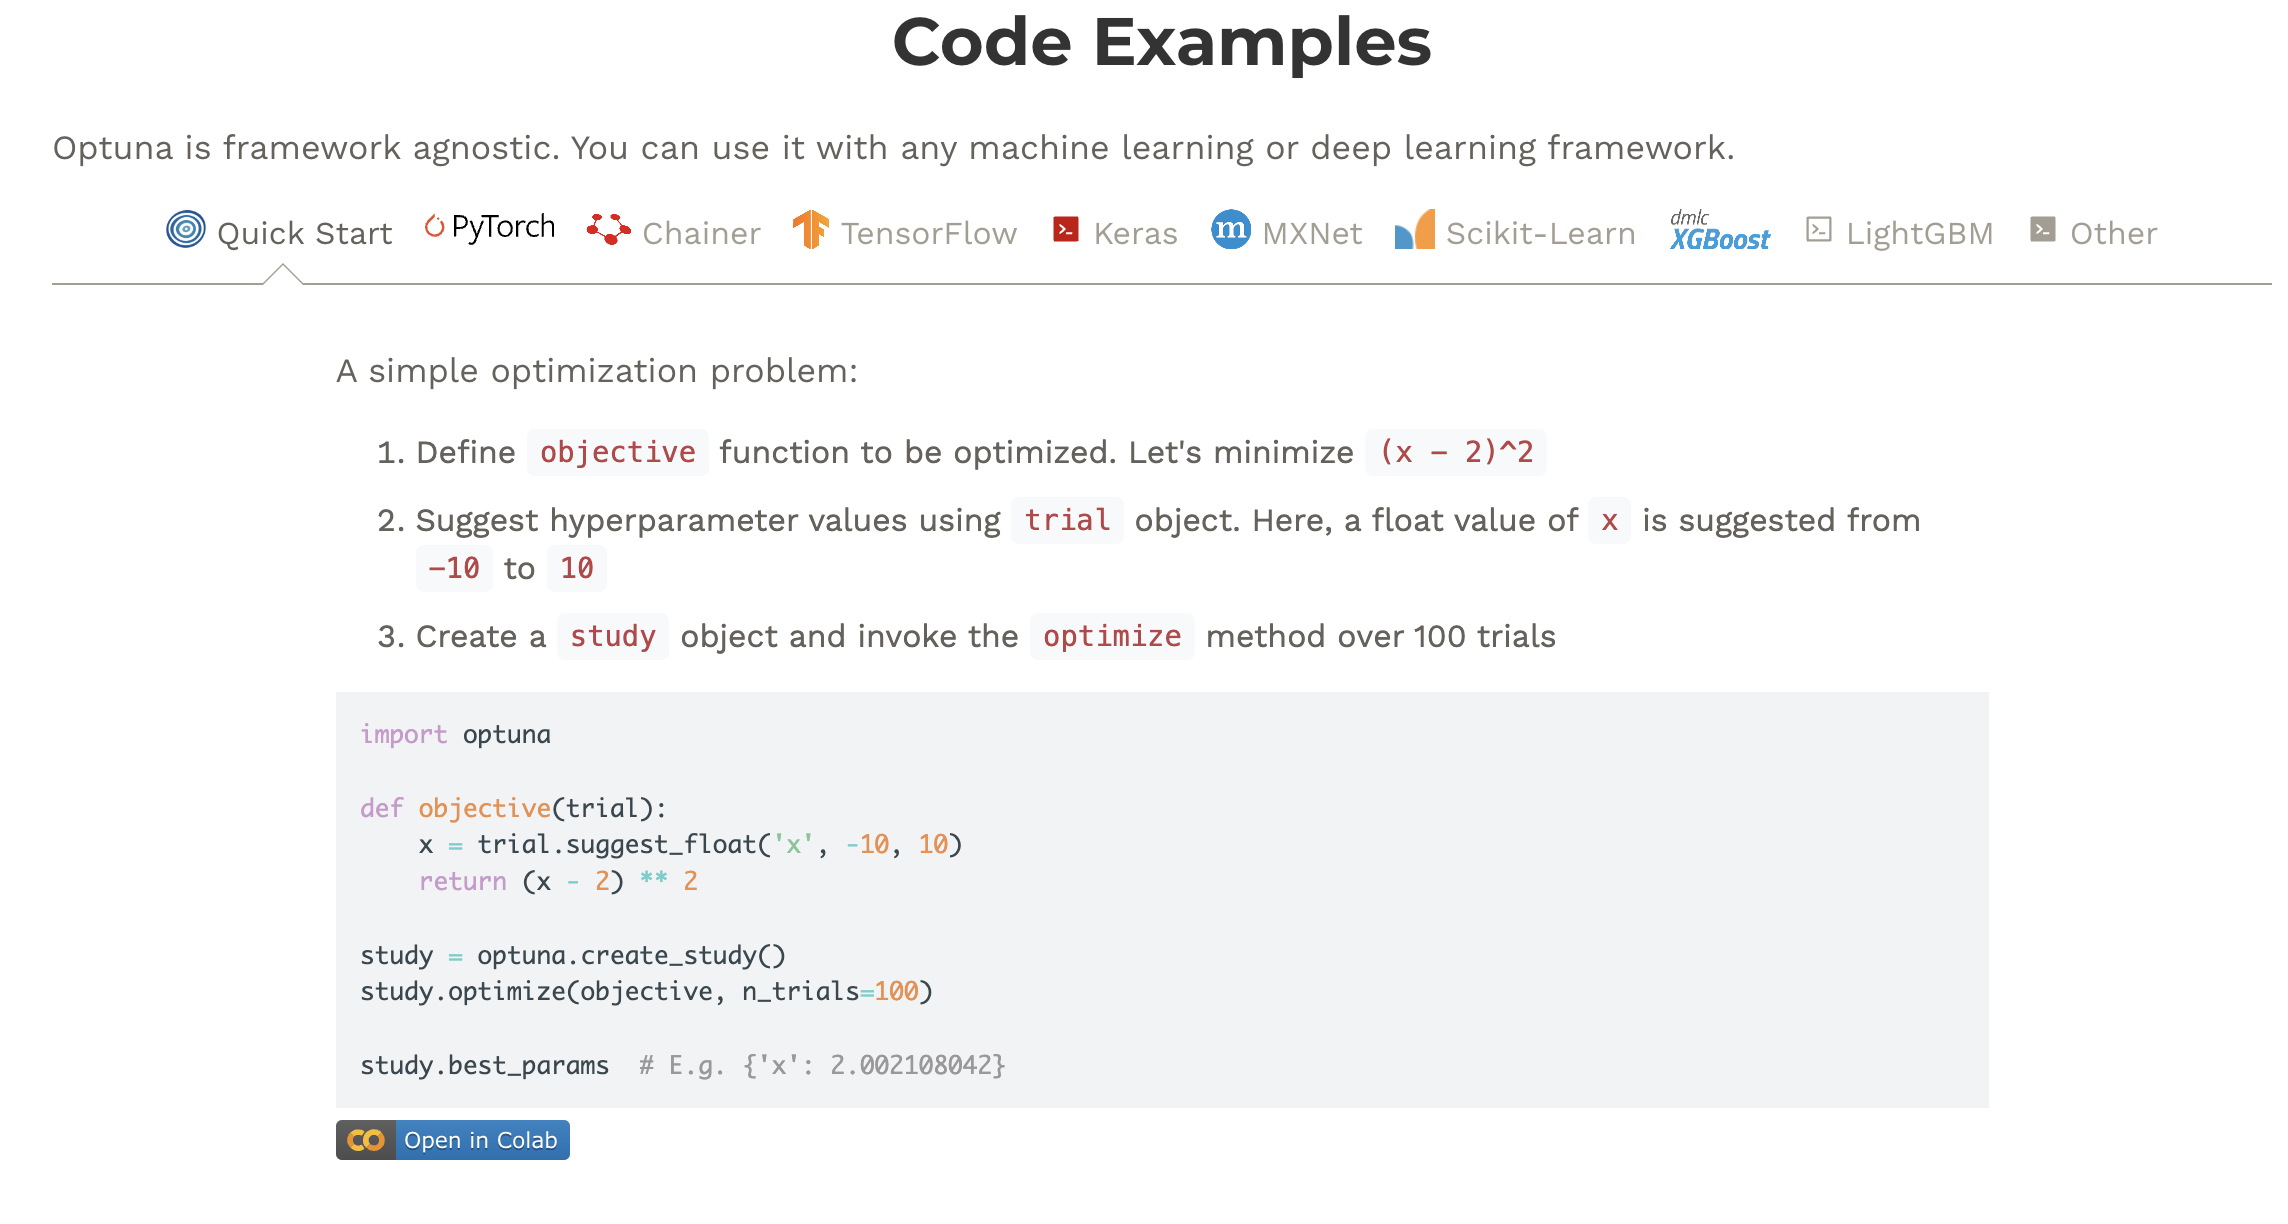Click the Keras terminal icon
2288x1224 pixels.
point(1065,230)
